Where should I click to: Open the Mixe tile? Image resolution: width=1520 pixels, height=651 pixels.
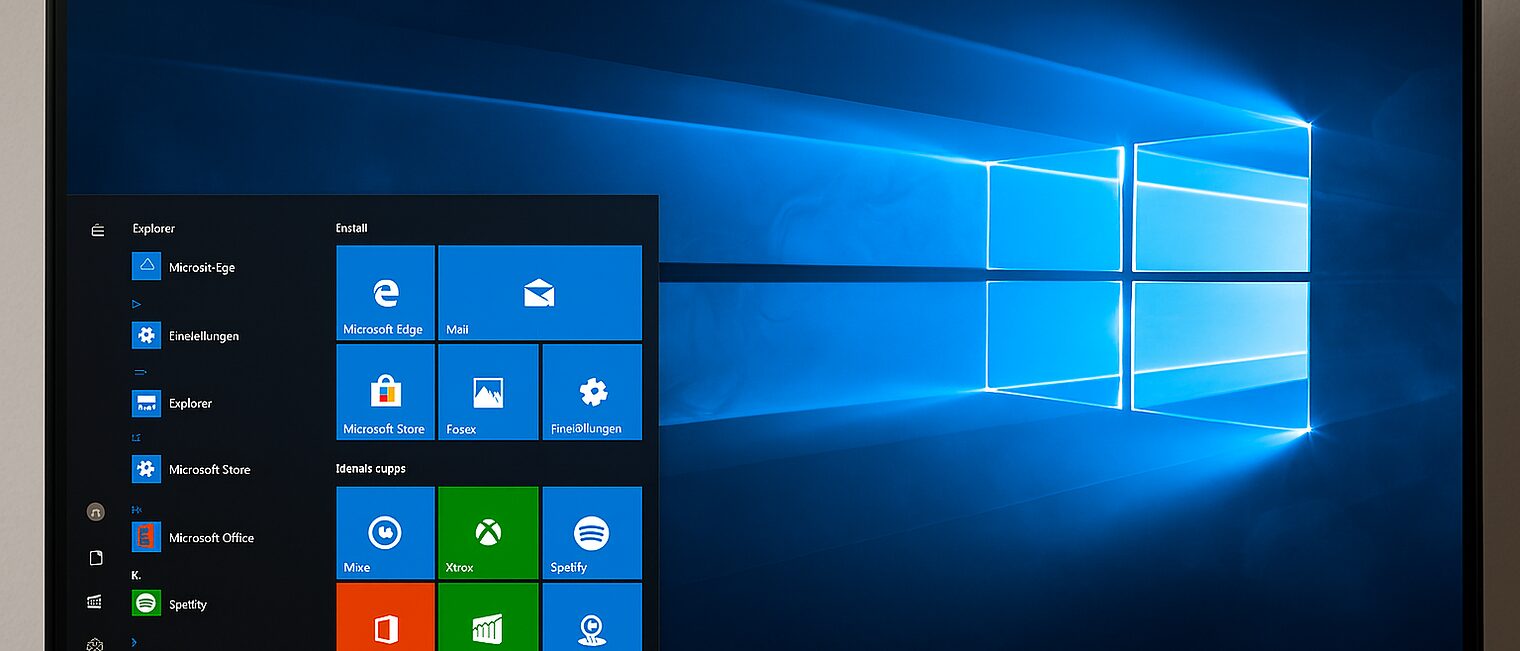[385, 533]
